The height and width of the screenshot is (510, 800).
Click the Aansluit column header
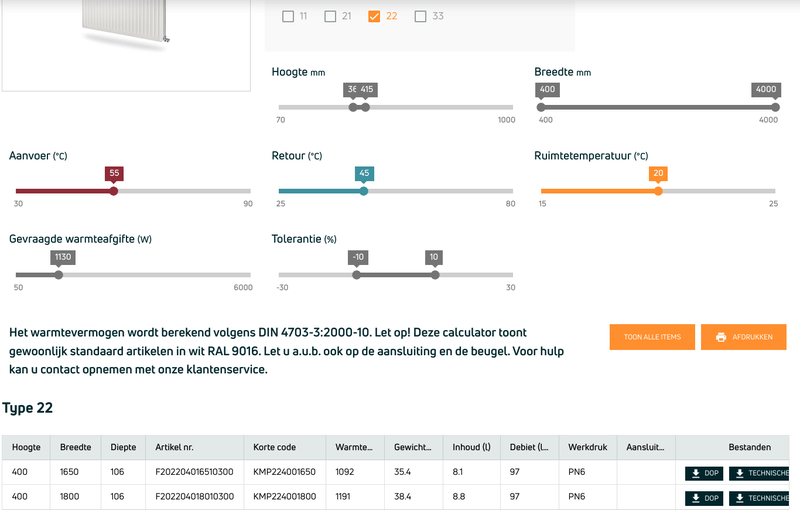(646, 447)
